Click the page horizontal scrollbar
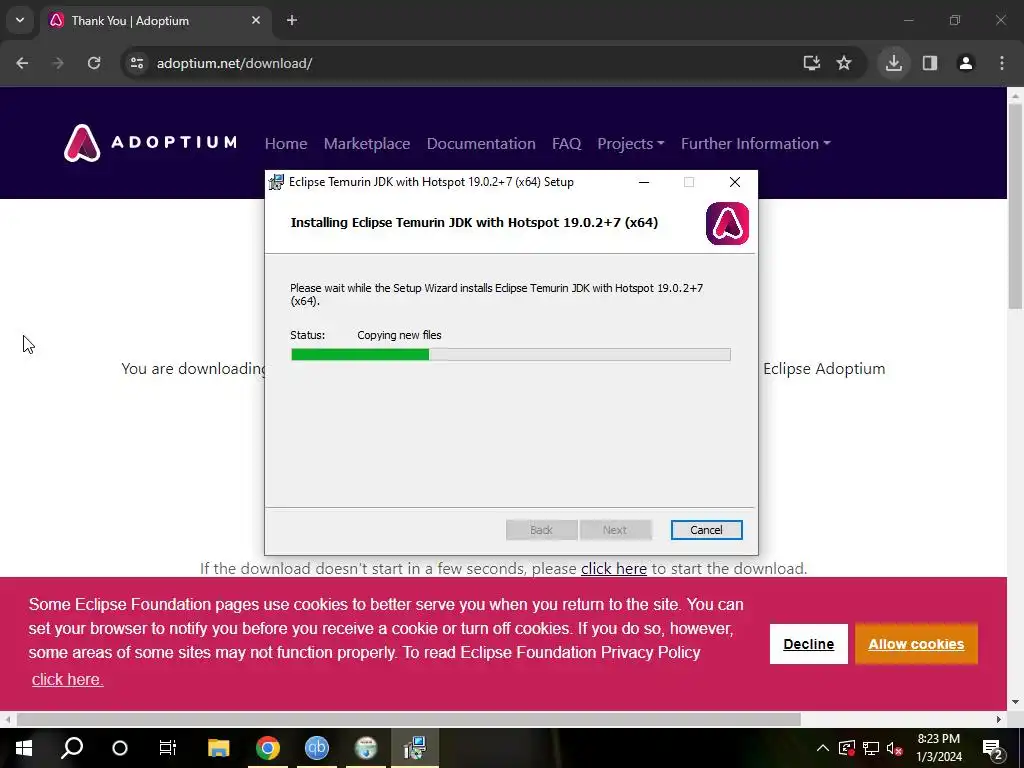This screenshot has height=768, width=1024. 409,719
